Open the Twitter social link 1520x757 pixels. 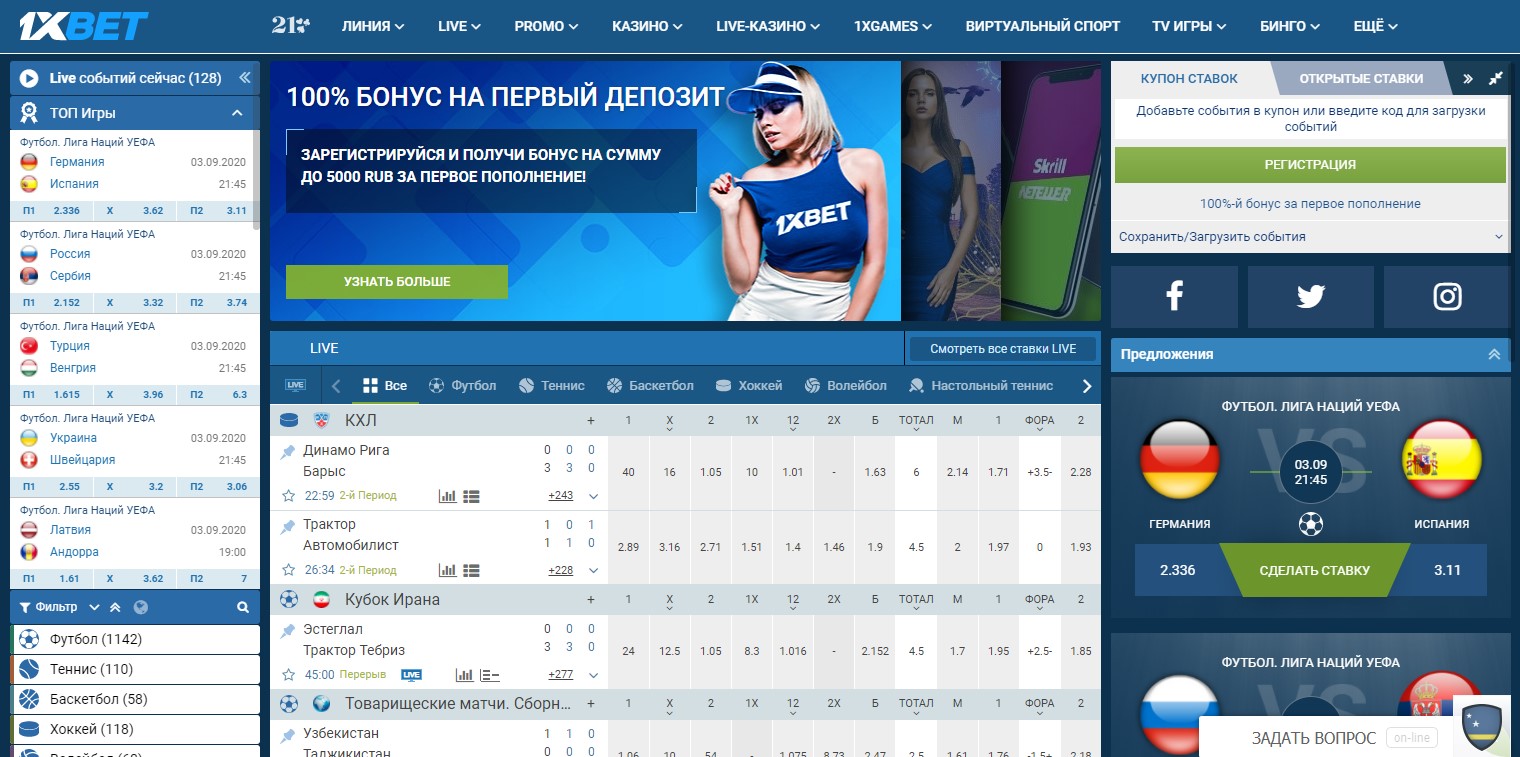click(x=1311, y=296)
